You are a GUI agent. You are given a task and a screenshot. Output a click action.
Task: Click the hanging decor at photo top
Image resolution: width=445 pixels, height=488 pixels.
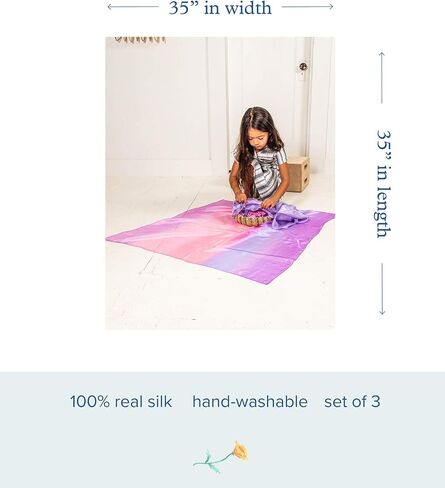tap(140, 40)
